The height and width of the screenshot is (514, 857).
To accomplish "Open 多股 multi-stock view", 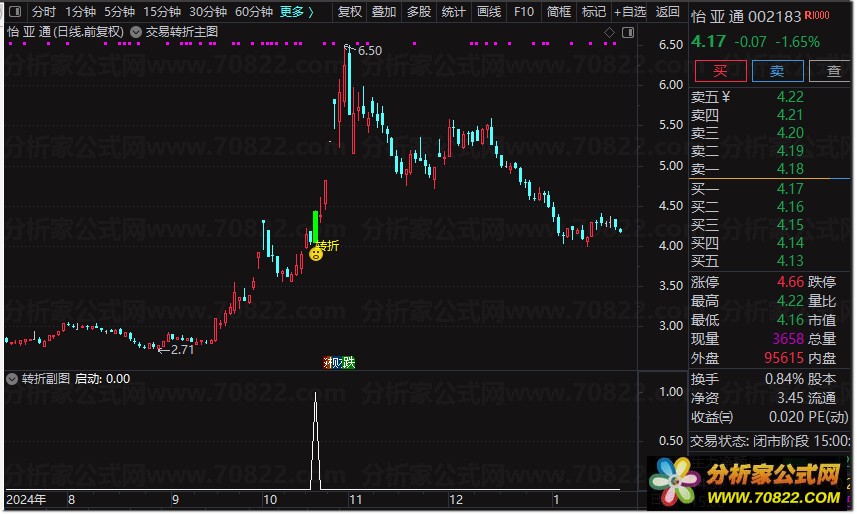I will 419,11.
